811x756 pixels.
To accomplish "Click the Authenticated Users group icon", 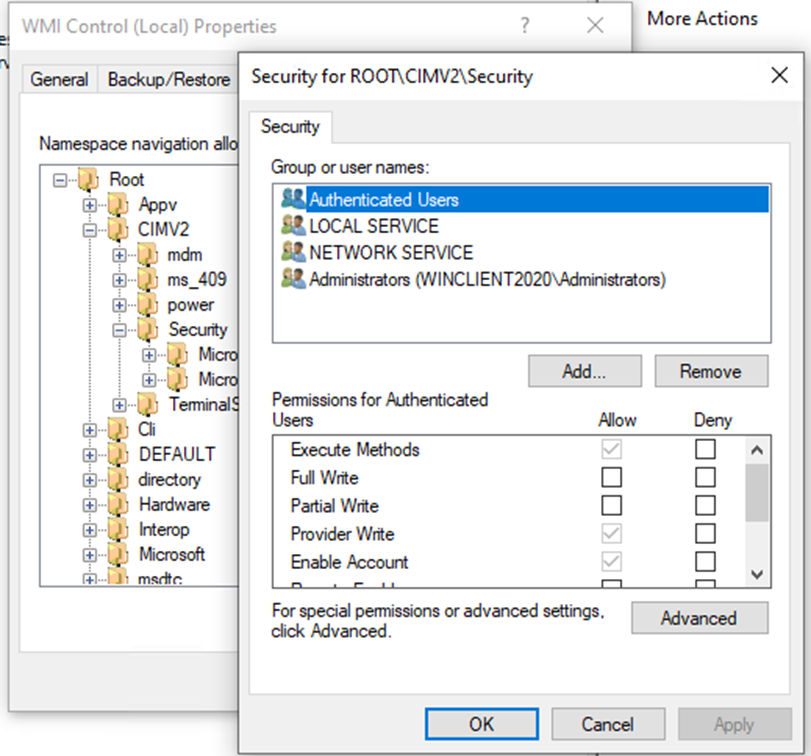I will [293, 199].
